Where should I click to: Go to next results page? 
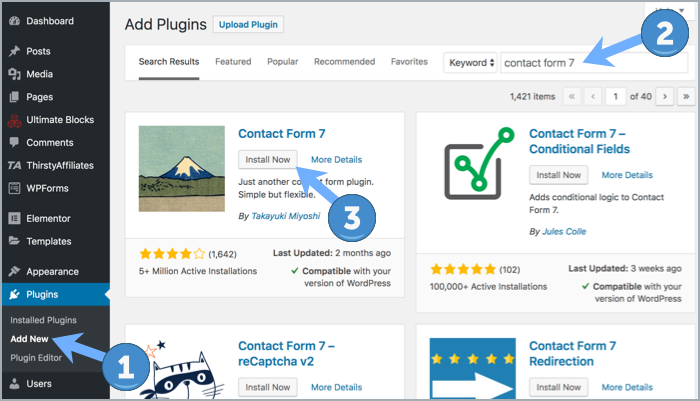665,96
